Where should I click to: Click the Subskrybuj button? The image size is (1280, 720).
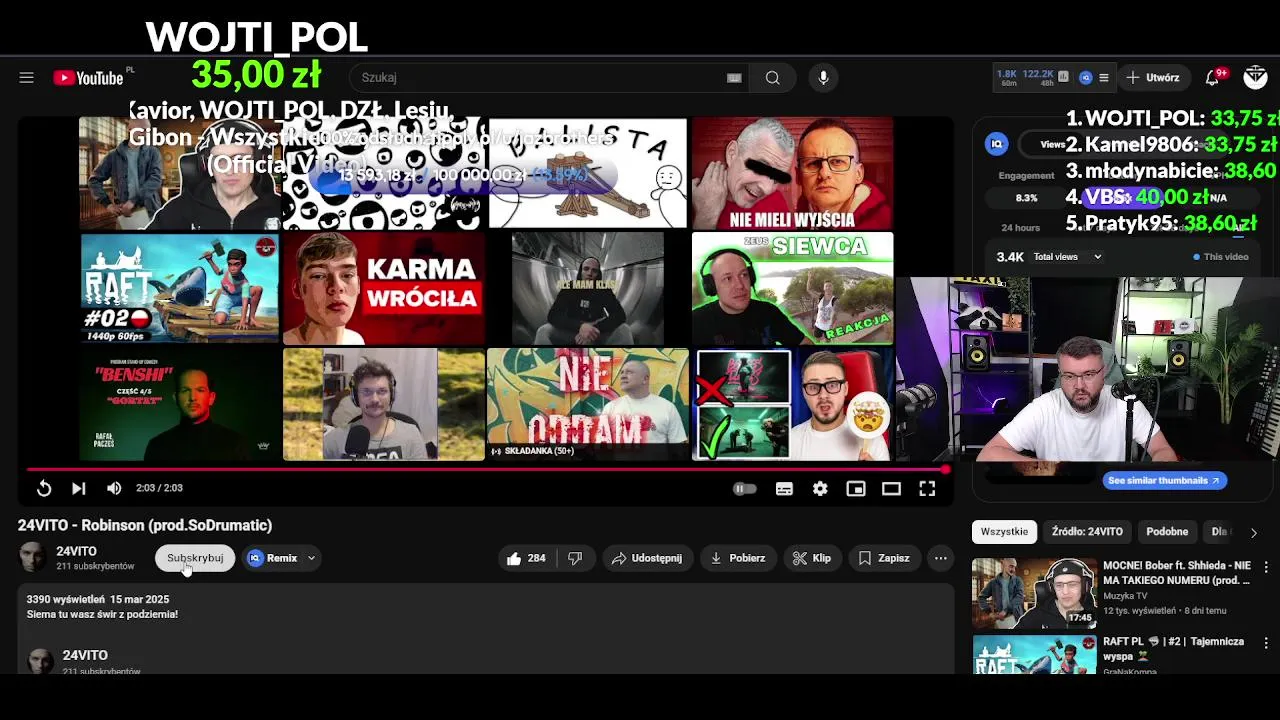pyautogui.click(x=195, y=558)
